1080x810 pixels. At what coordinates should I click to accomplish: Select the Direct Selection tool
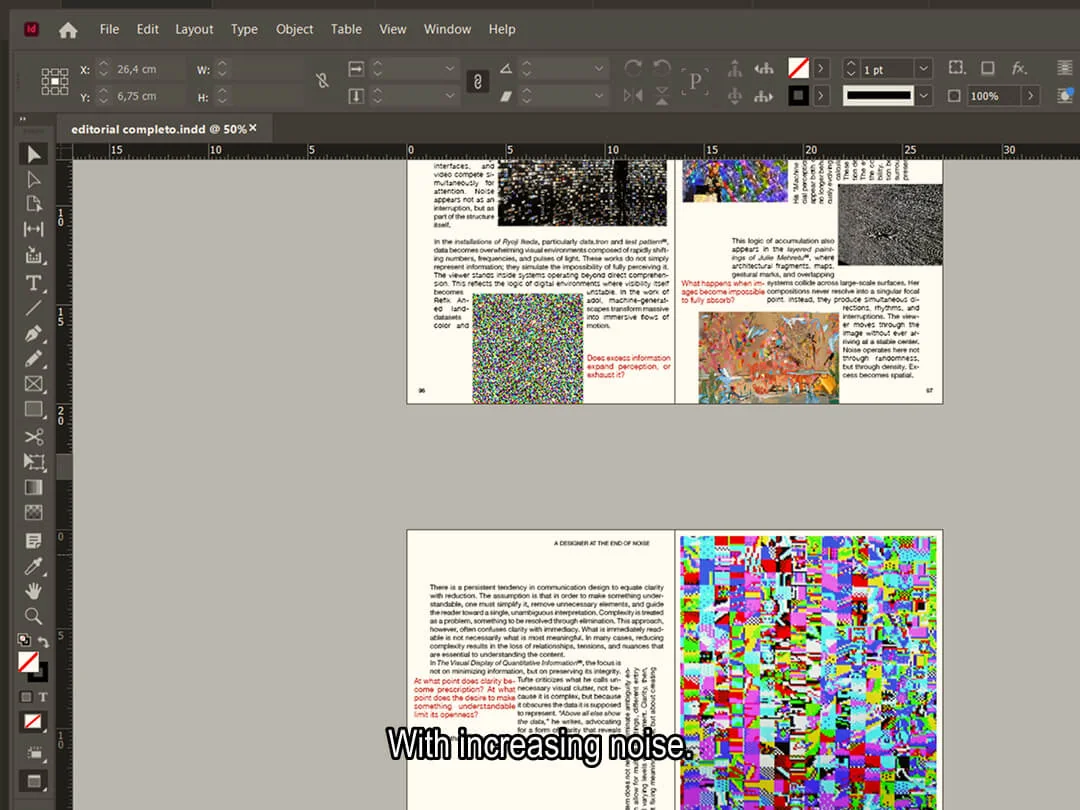point(33,179)
